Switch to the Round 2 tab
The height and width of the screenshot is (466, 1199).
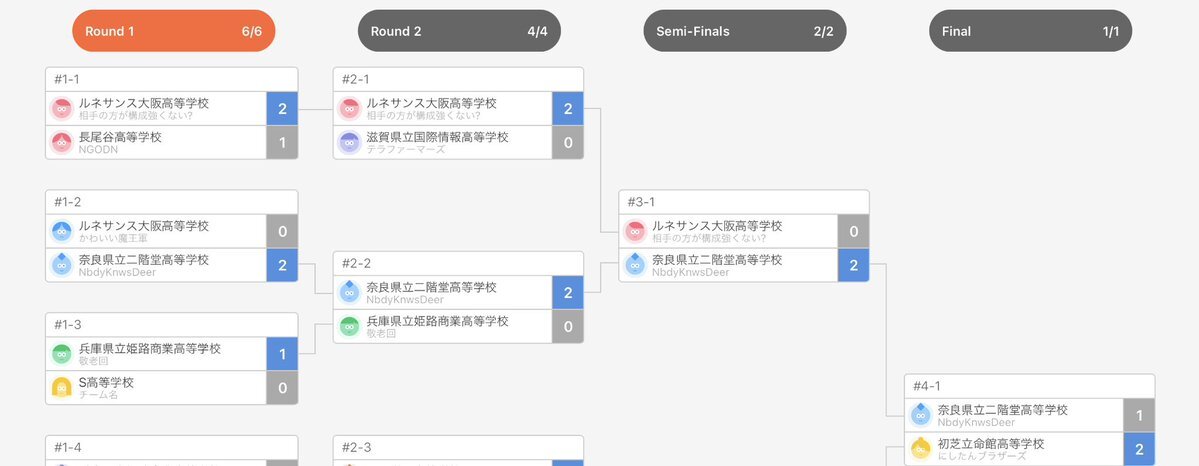(x=459, y=31)
